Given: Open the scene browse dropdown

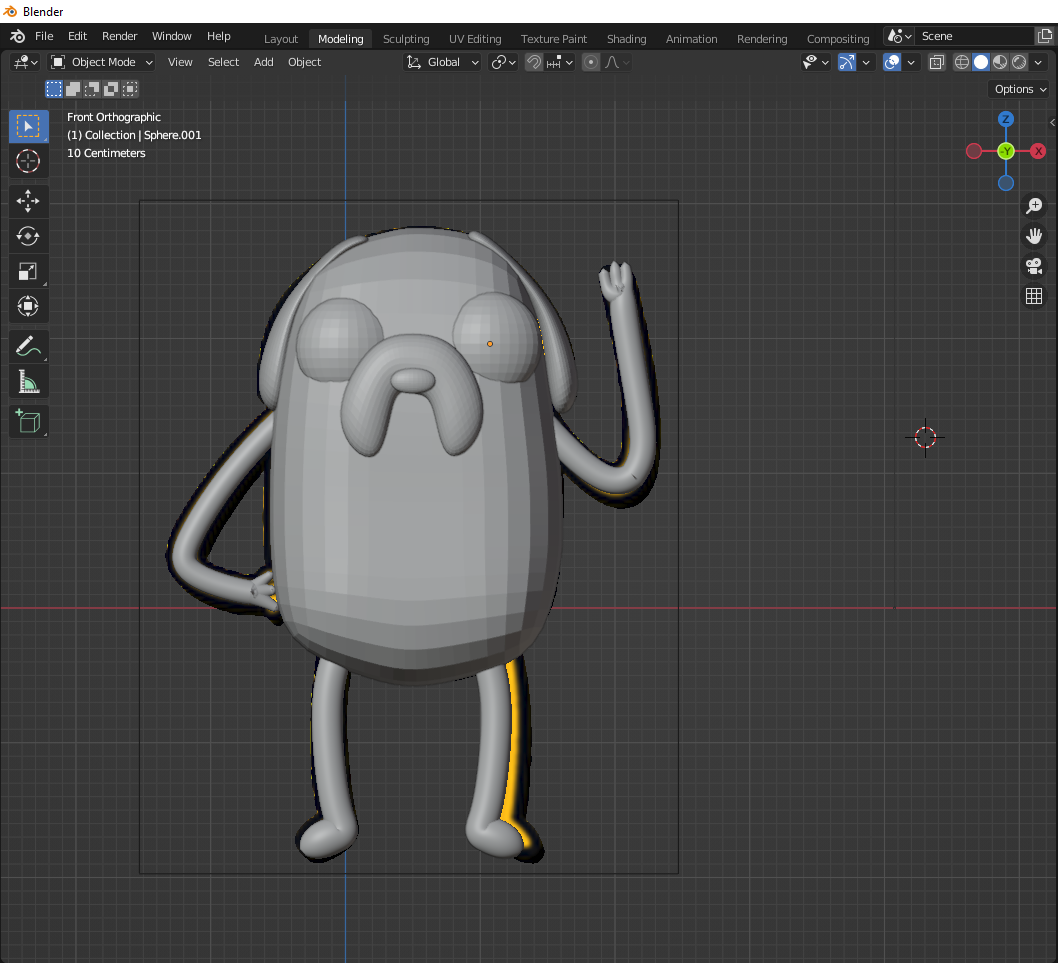Looking at the screenshot, I should coord(899,36).
